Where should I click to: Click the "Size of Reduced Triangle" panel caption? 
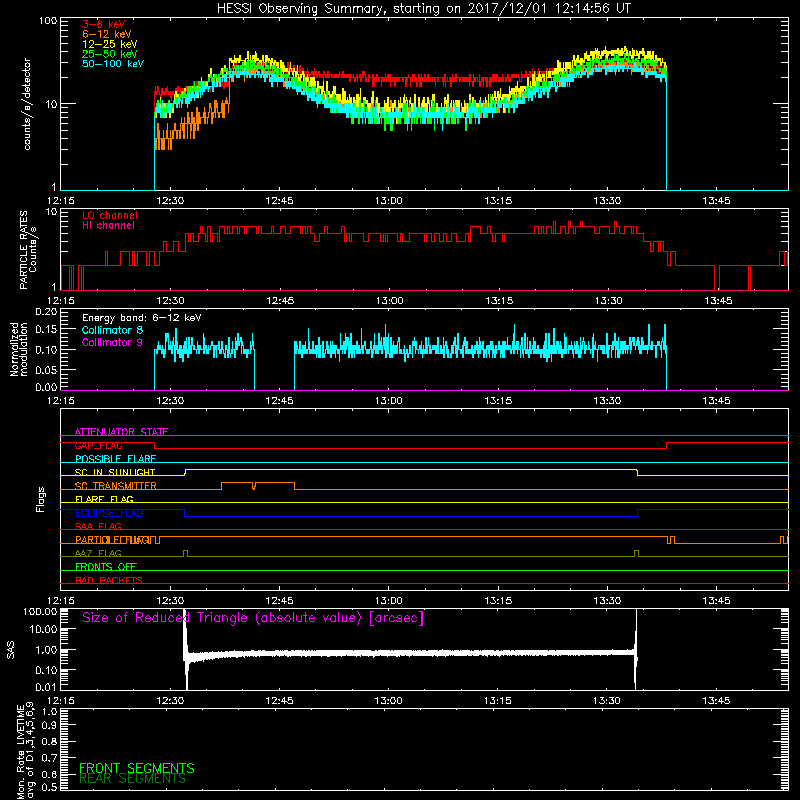tap(253, 618)
